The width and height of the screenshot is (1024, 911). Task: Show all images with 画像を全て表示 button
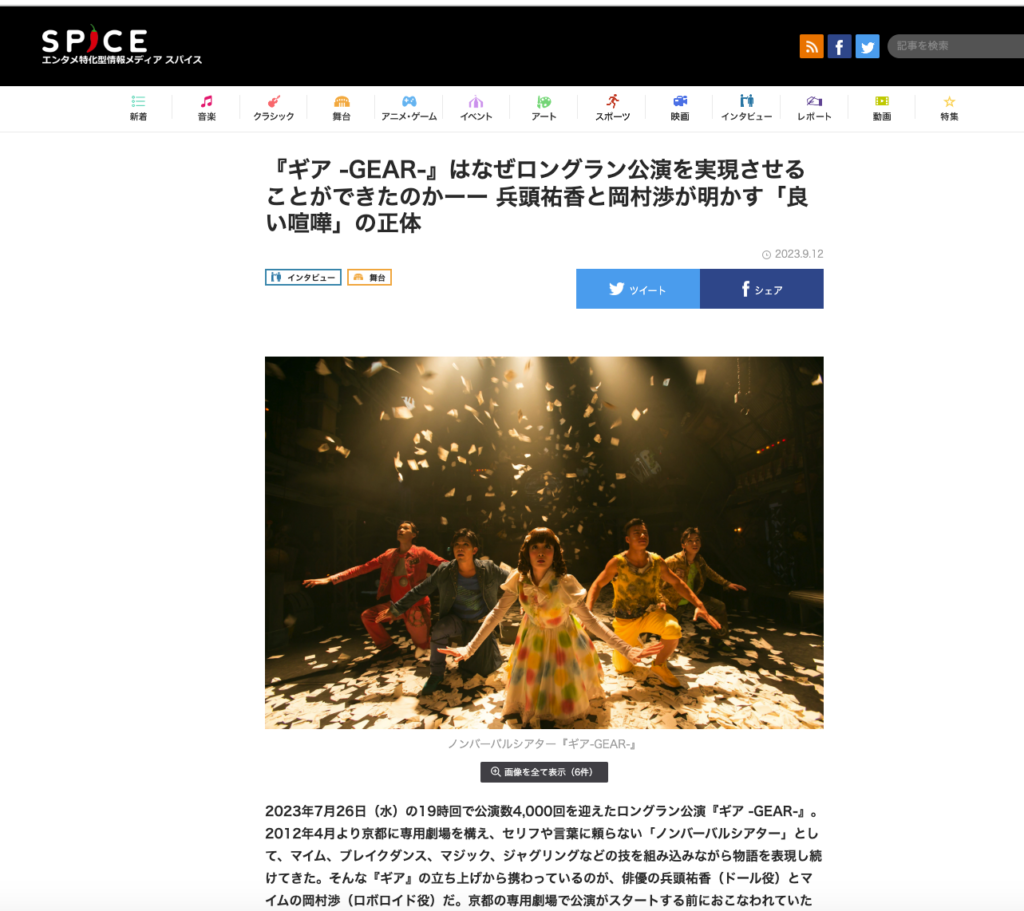point(544,772)
